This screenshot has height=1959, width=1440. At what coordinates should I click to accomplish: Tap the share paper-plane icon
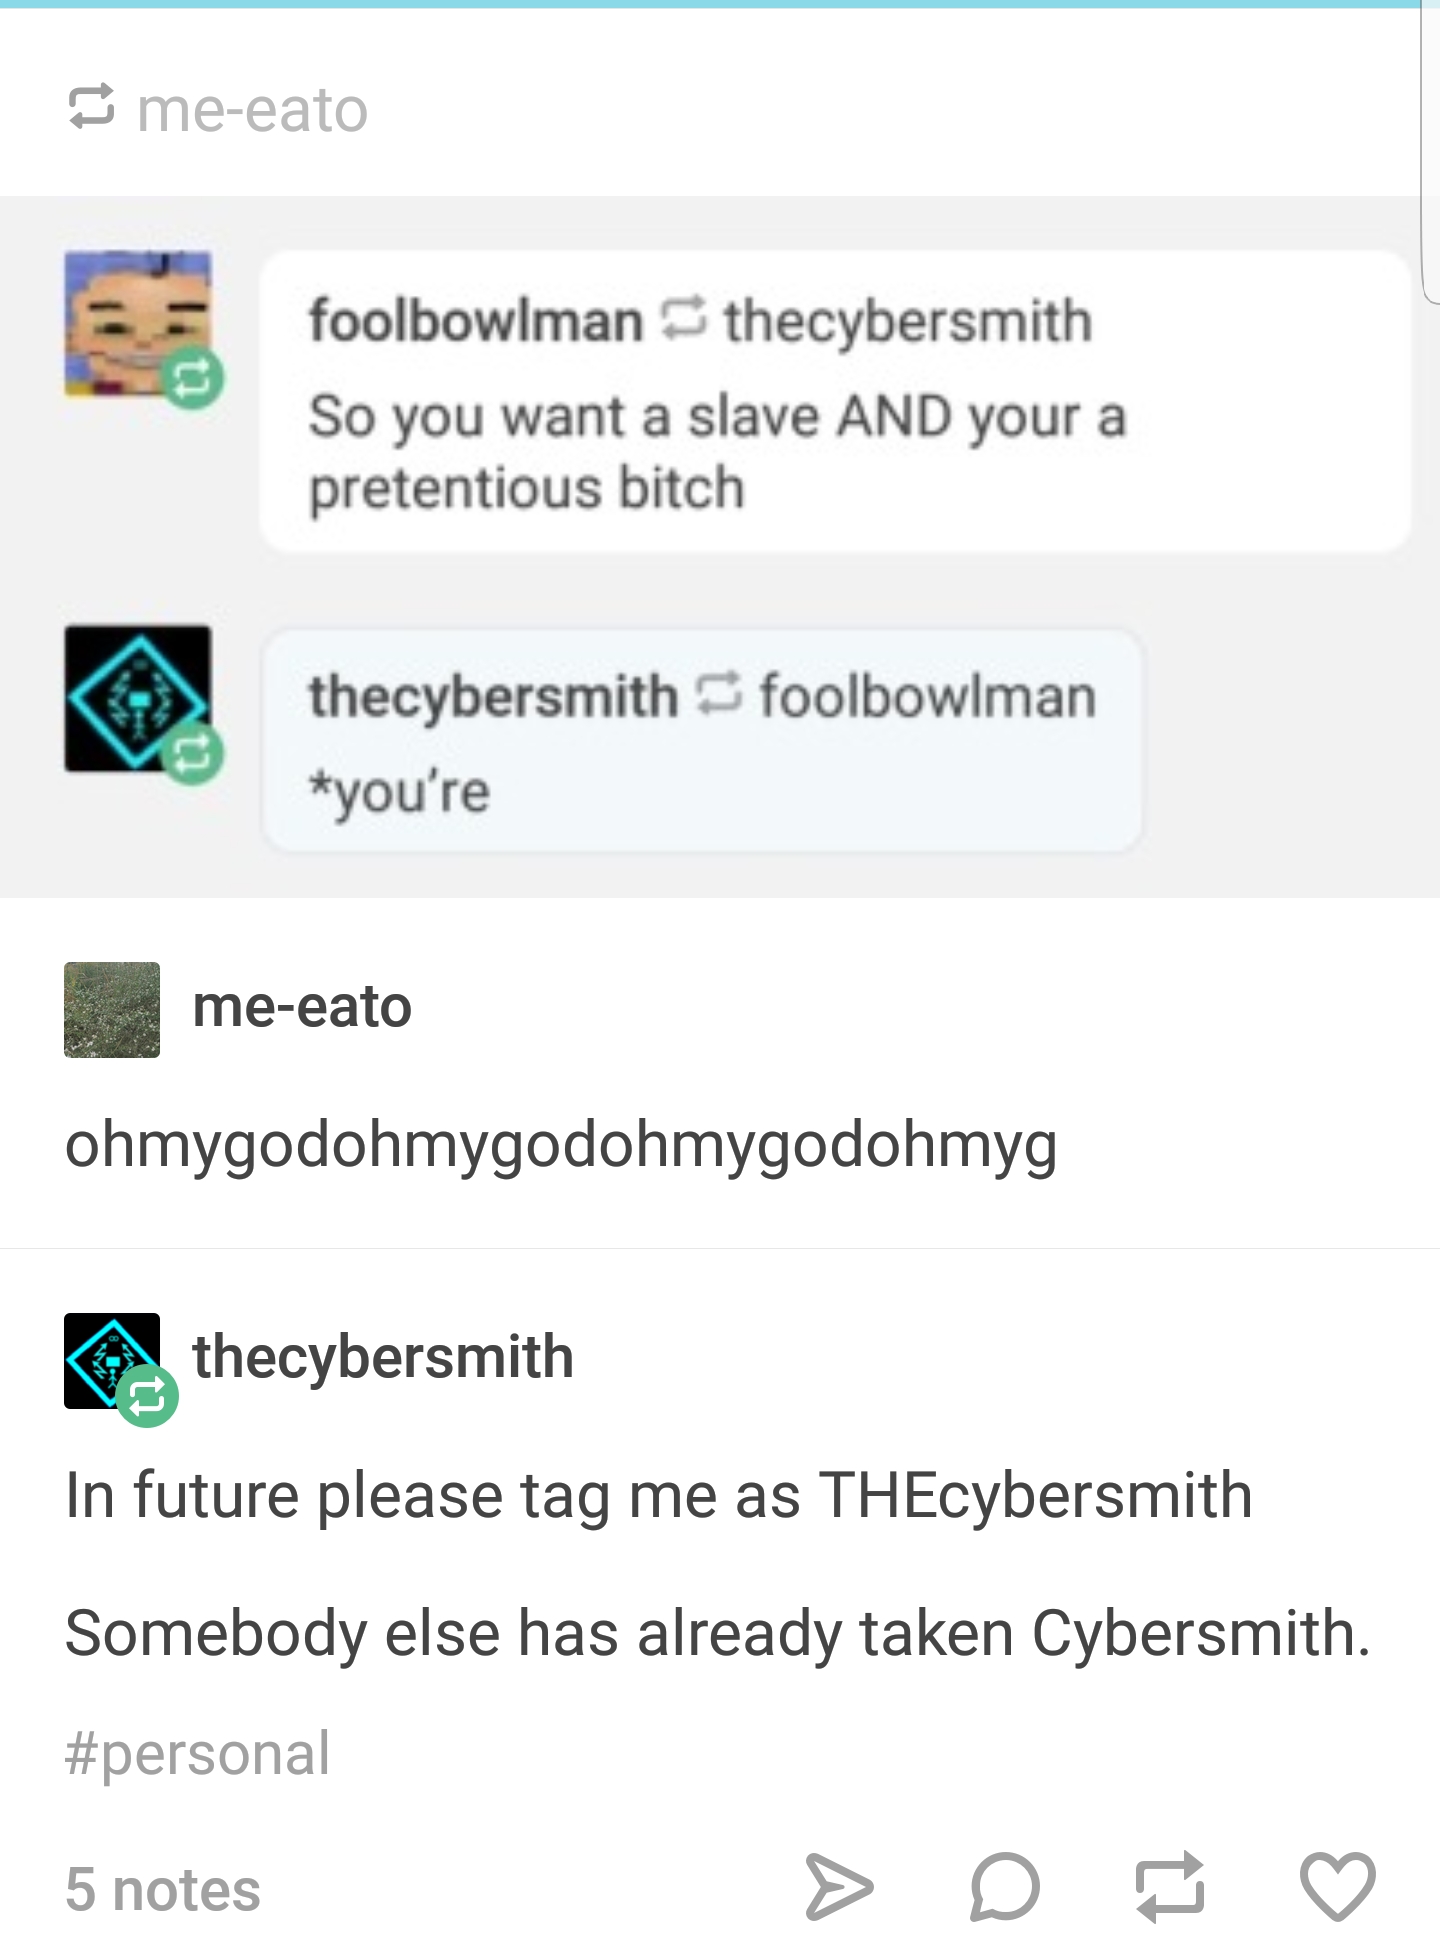click(x=838, y=1887)
